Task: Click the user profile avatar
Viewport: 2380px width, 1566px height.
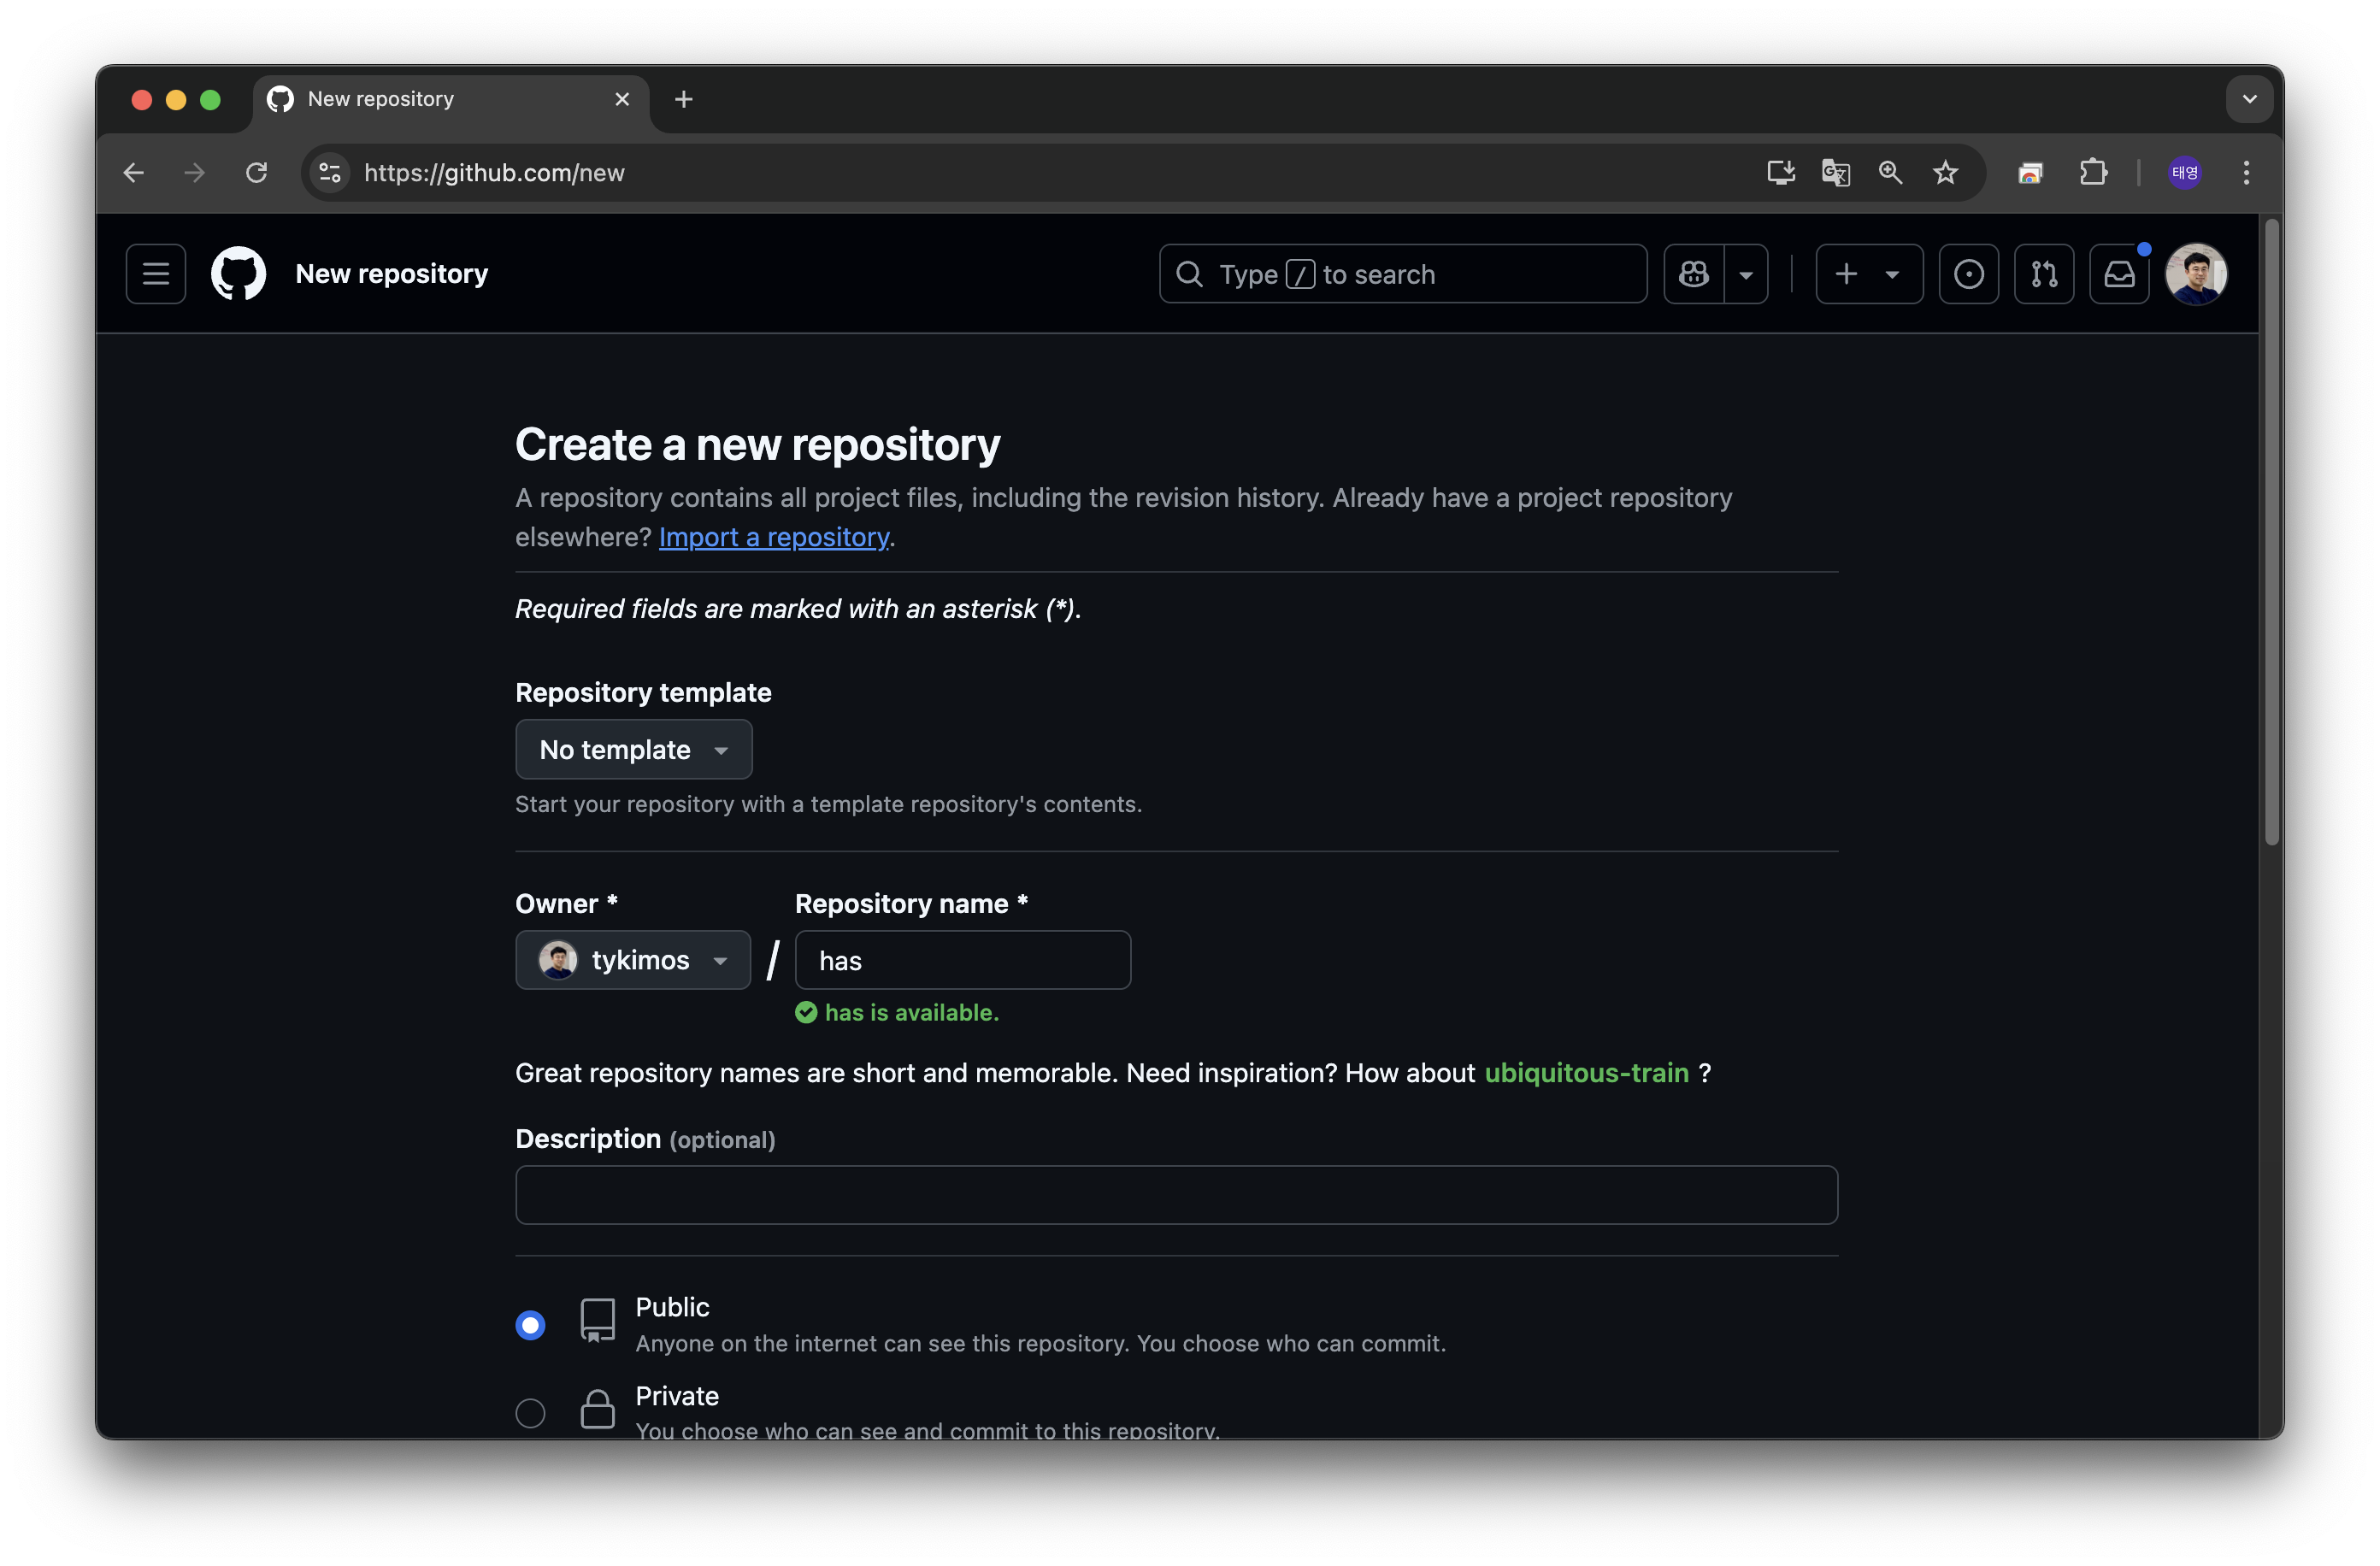Action: tap(2195, 274)
